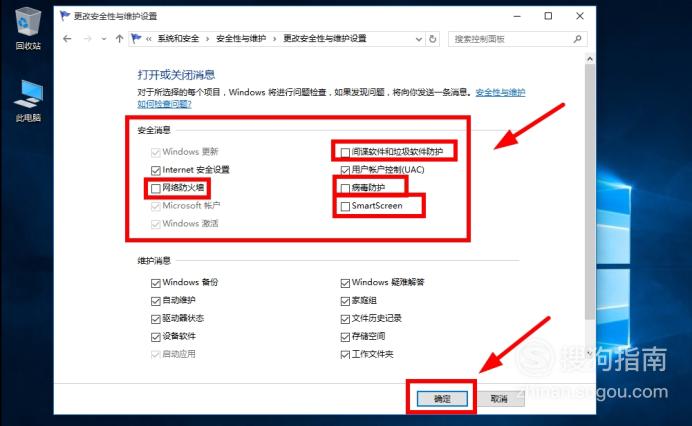Select 更改安全性与维护设置 breadcrumb

325,39
